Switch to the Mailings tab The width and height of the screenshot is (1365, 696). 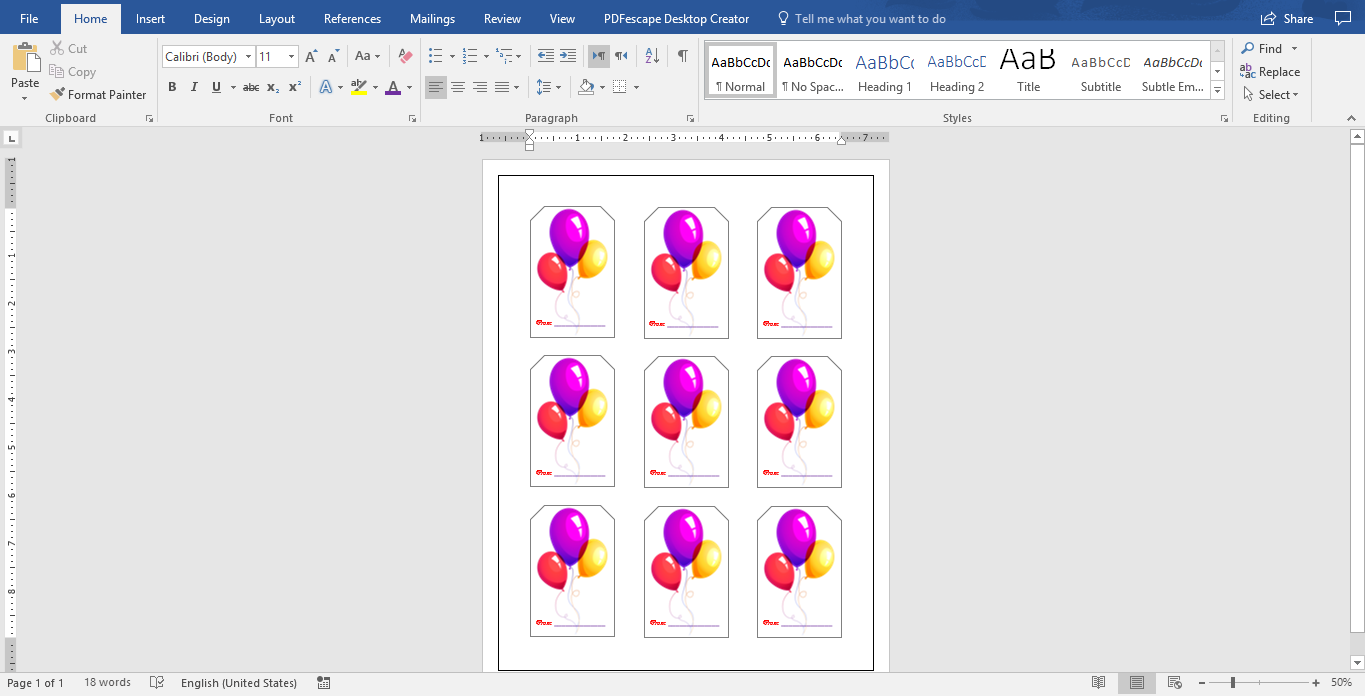432,18
